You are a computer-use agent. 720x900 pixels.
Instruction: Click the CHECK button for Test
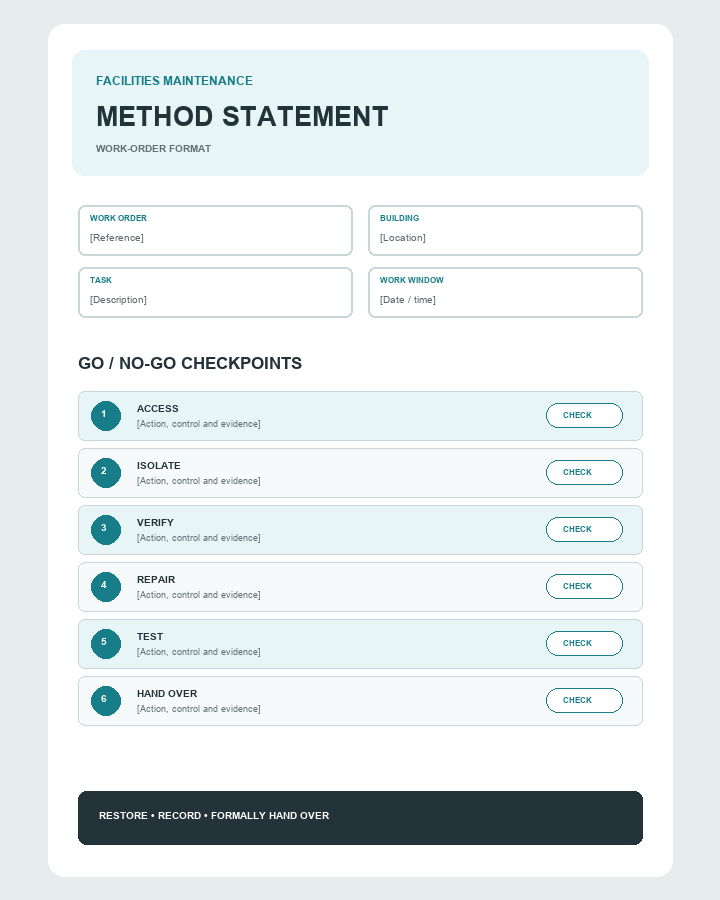tap(584, 643)
